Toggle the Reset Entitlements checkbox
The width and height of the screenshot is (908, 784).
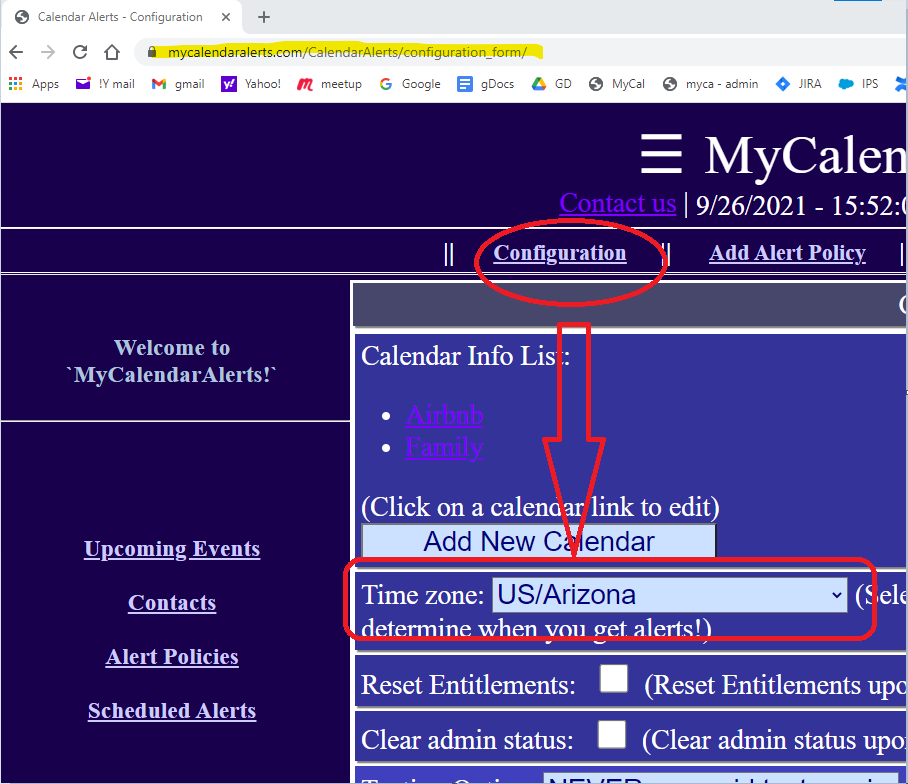pyautogui.click(x=613, y=680)
